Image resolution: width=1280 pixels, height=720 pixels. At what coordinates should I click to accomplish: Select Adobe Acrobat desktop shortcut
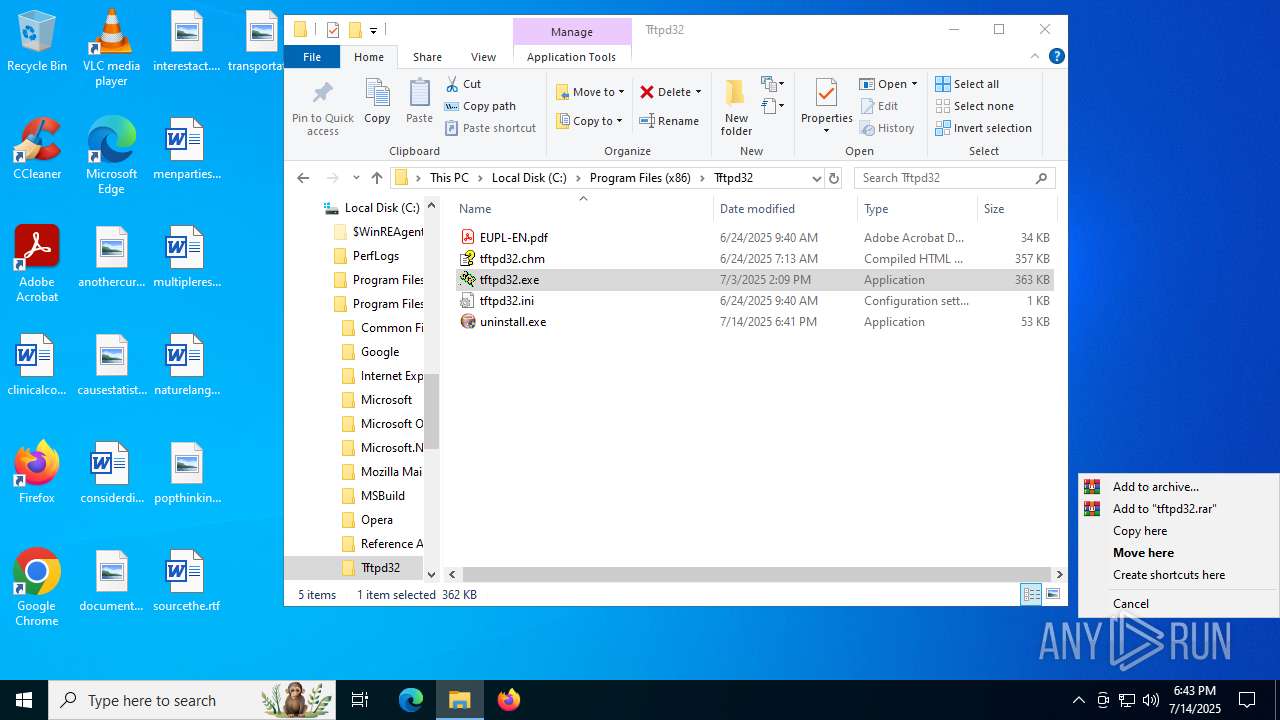(x=37, y=264)
